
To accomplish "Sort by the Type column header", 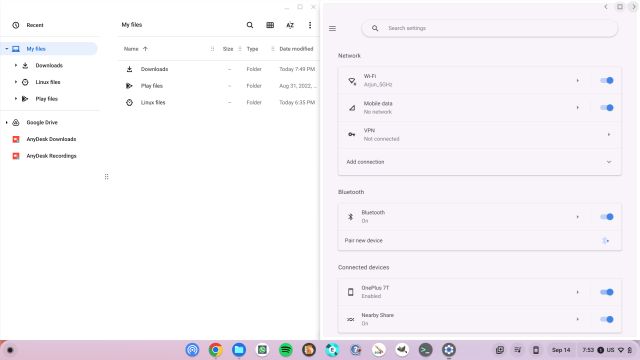I will pyautogui.click(x=252, y=49).
